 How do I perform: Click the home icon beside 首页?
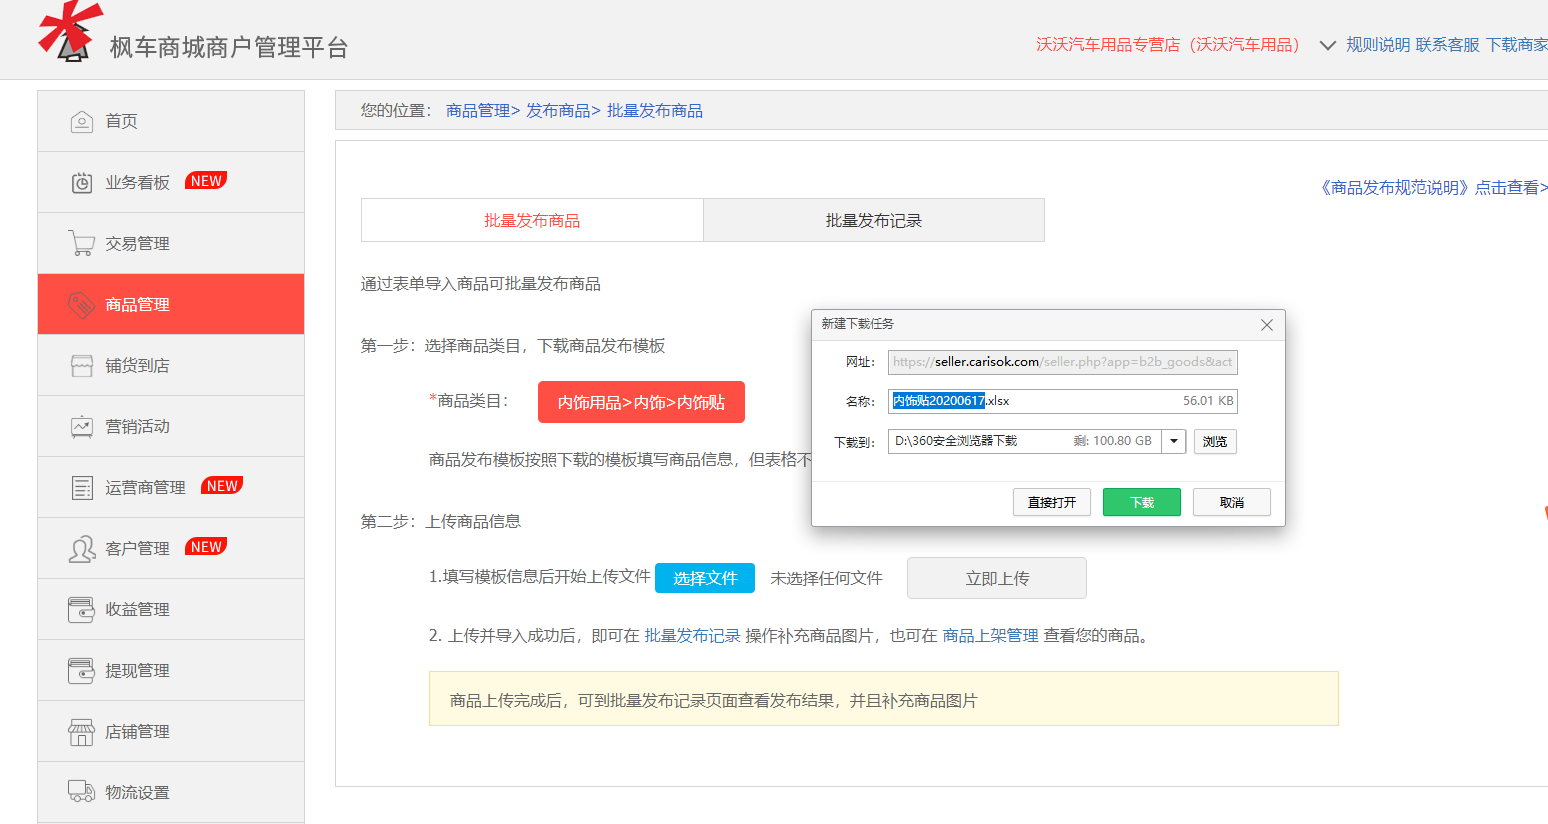[82, 122]
